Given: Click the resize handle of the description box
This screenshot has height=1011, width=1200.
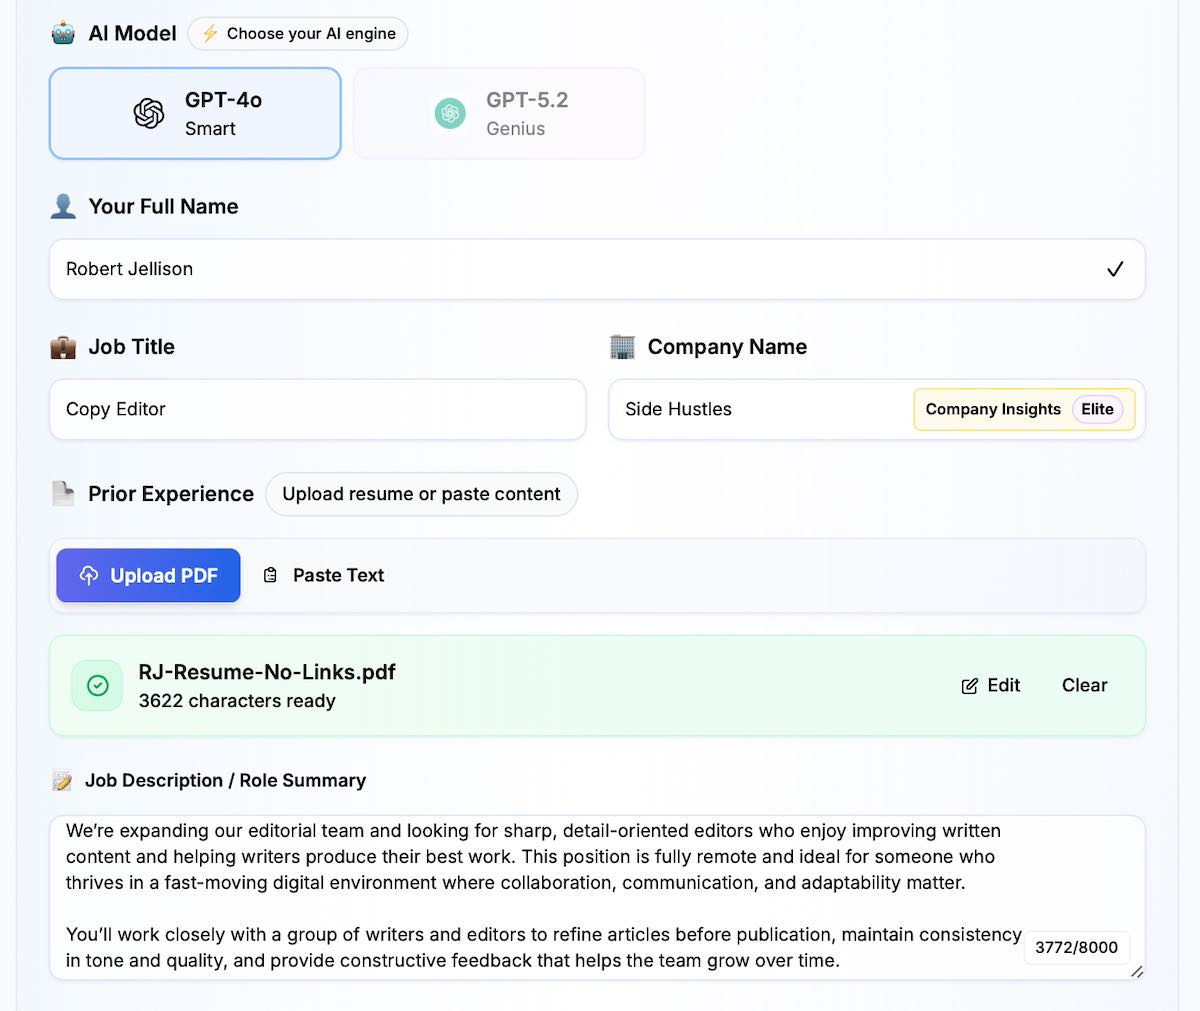Looking at the screenshot, I should pos(1137,971).
